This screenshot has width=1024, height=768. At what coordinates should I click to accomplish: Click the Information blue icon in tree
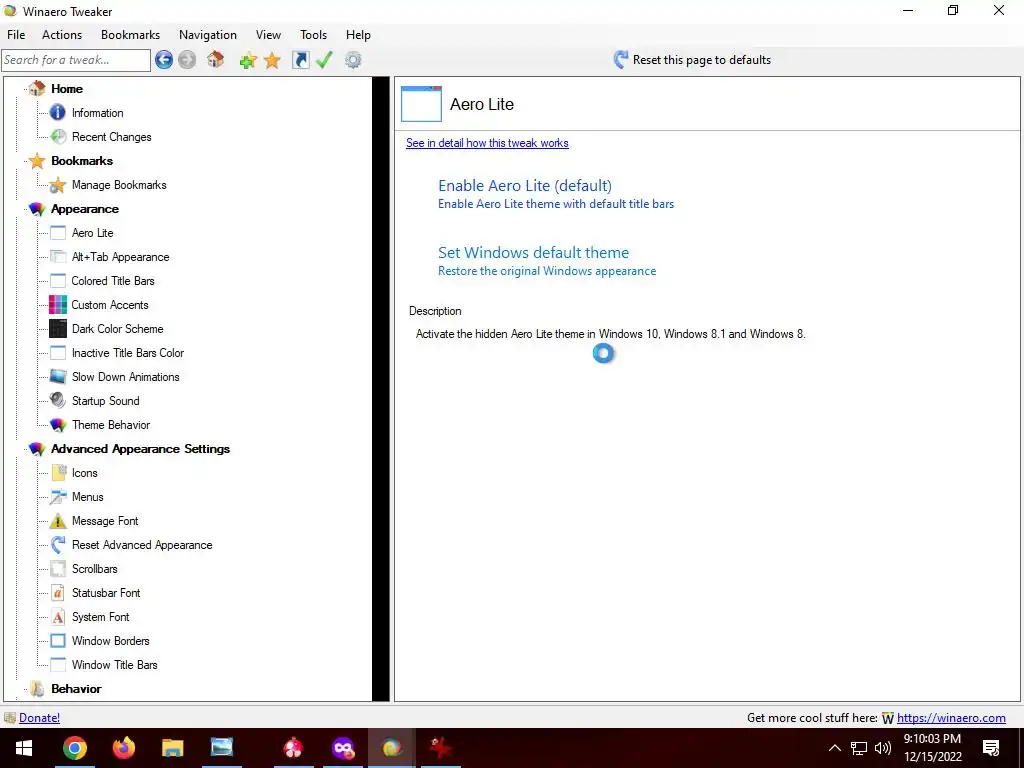58,113
